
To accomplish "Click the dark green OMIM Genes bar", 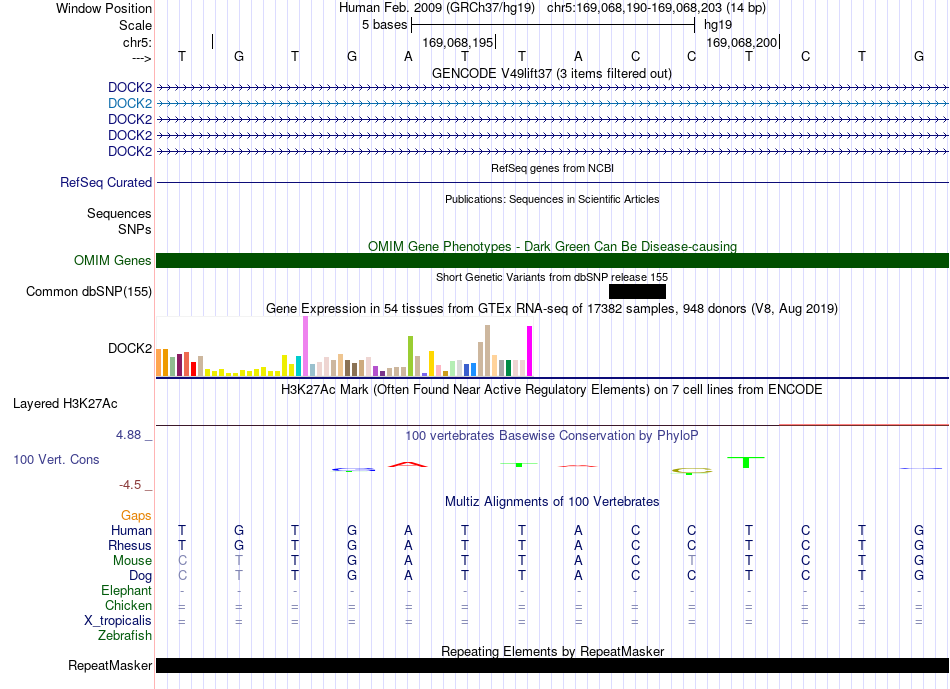I will click(x=552, y=261).
